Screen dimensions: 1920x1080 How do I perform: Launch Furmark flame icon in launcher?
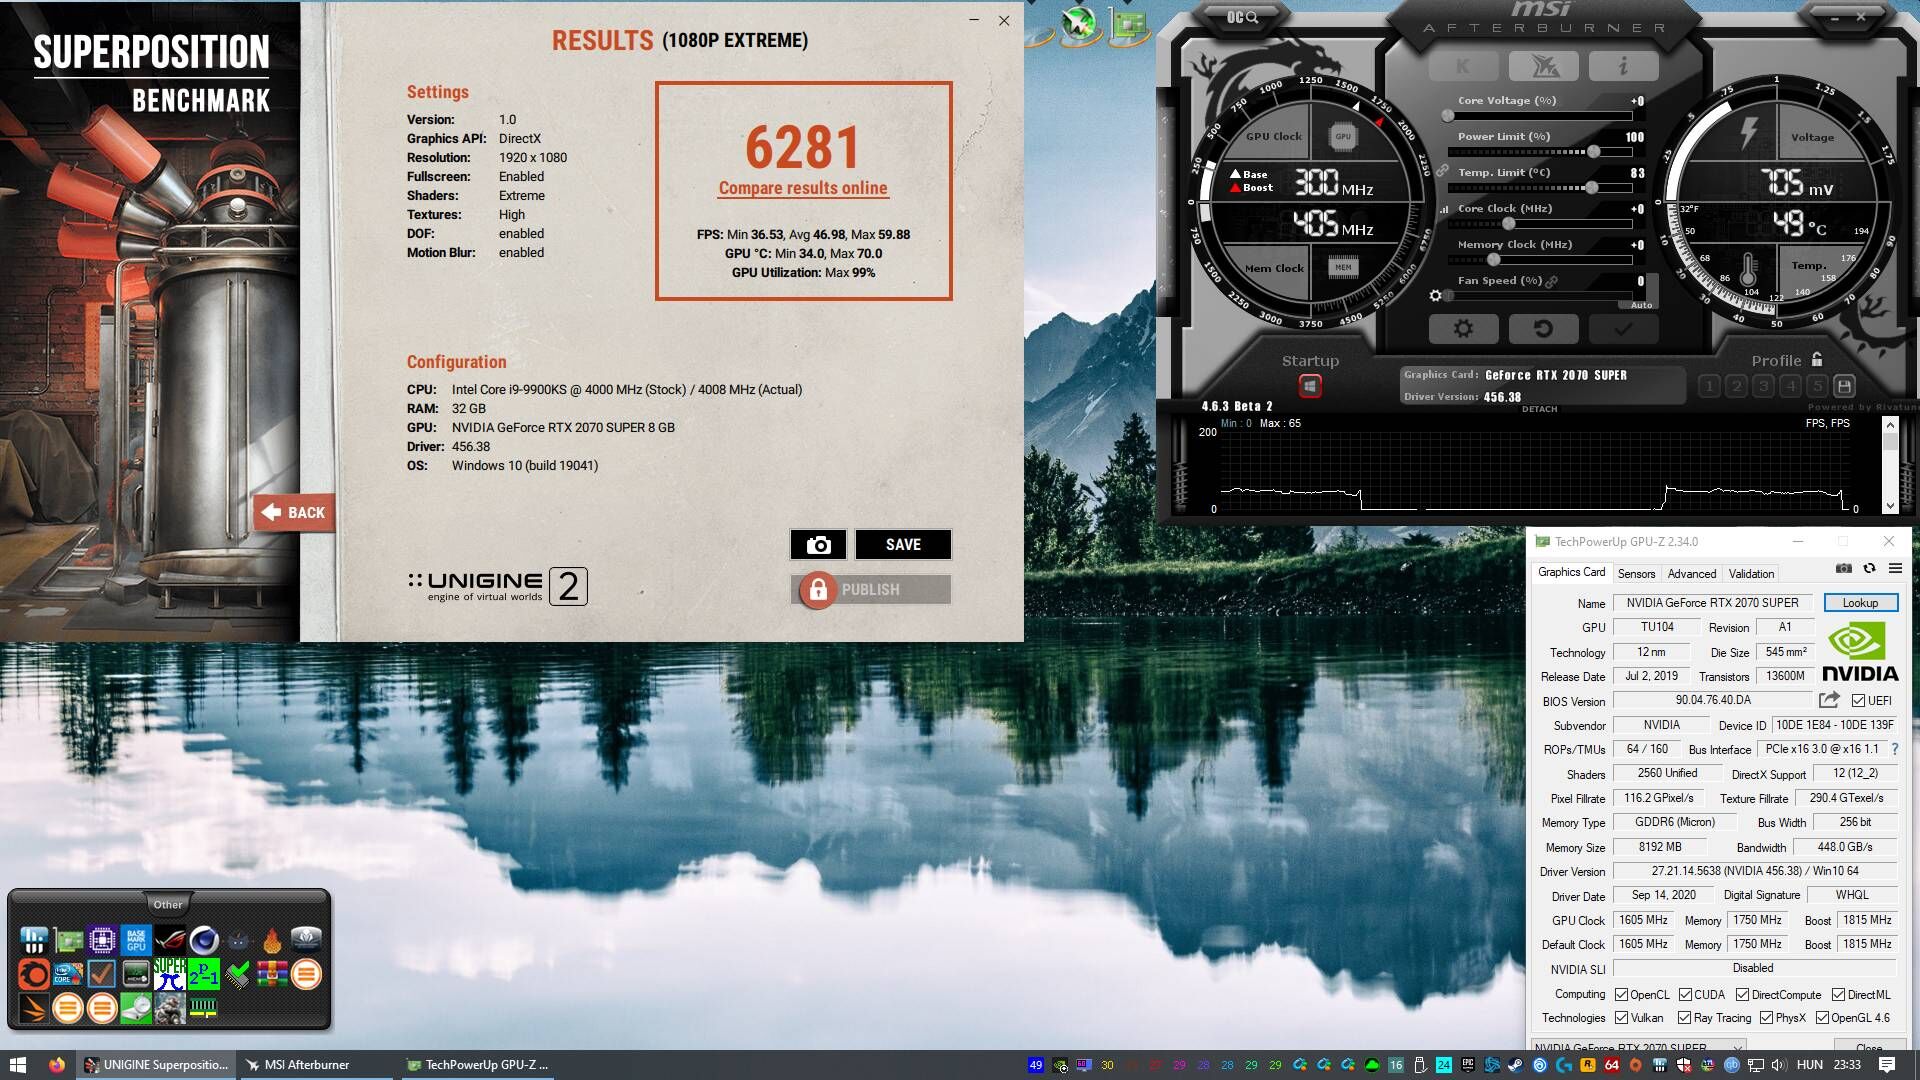coord(271,940)
